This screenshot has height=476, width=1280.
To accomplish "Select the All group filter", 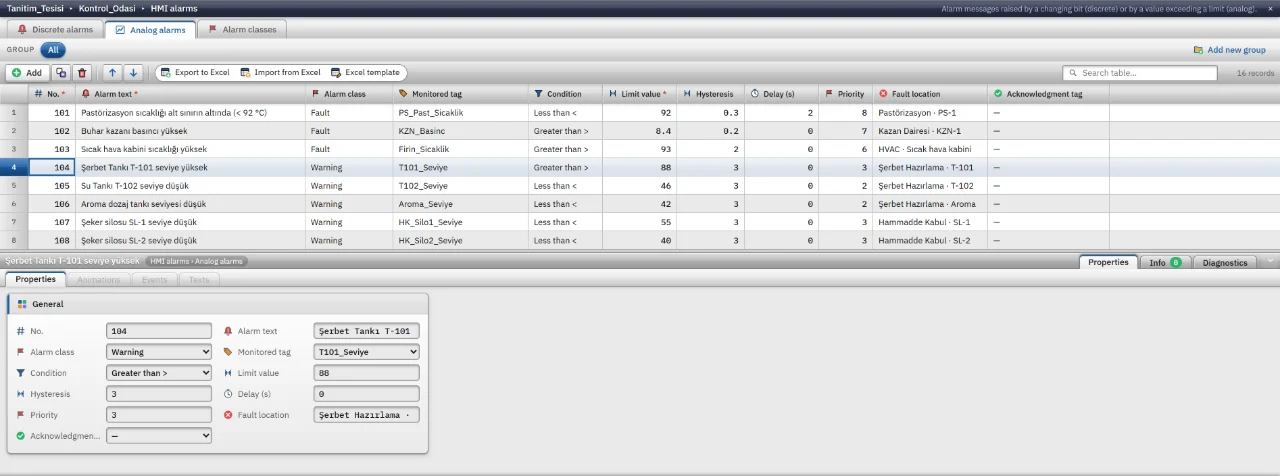I will [53, 49].
